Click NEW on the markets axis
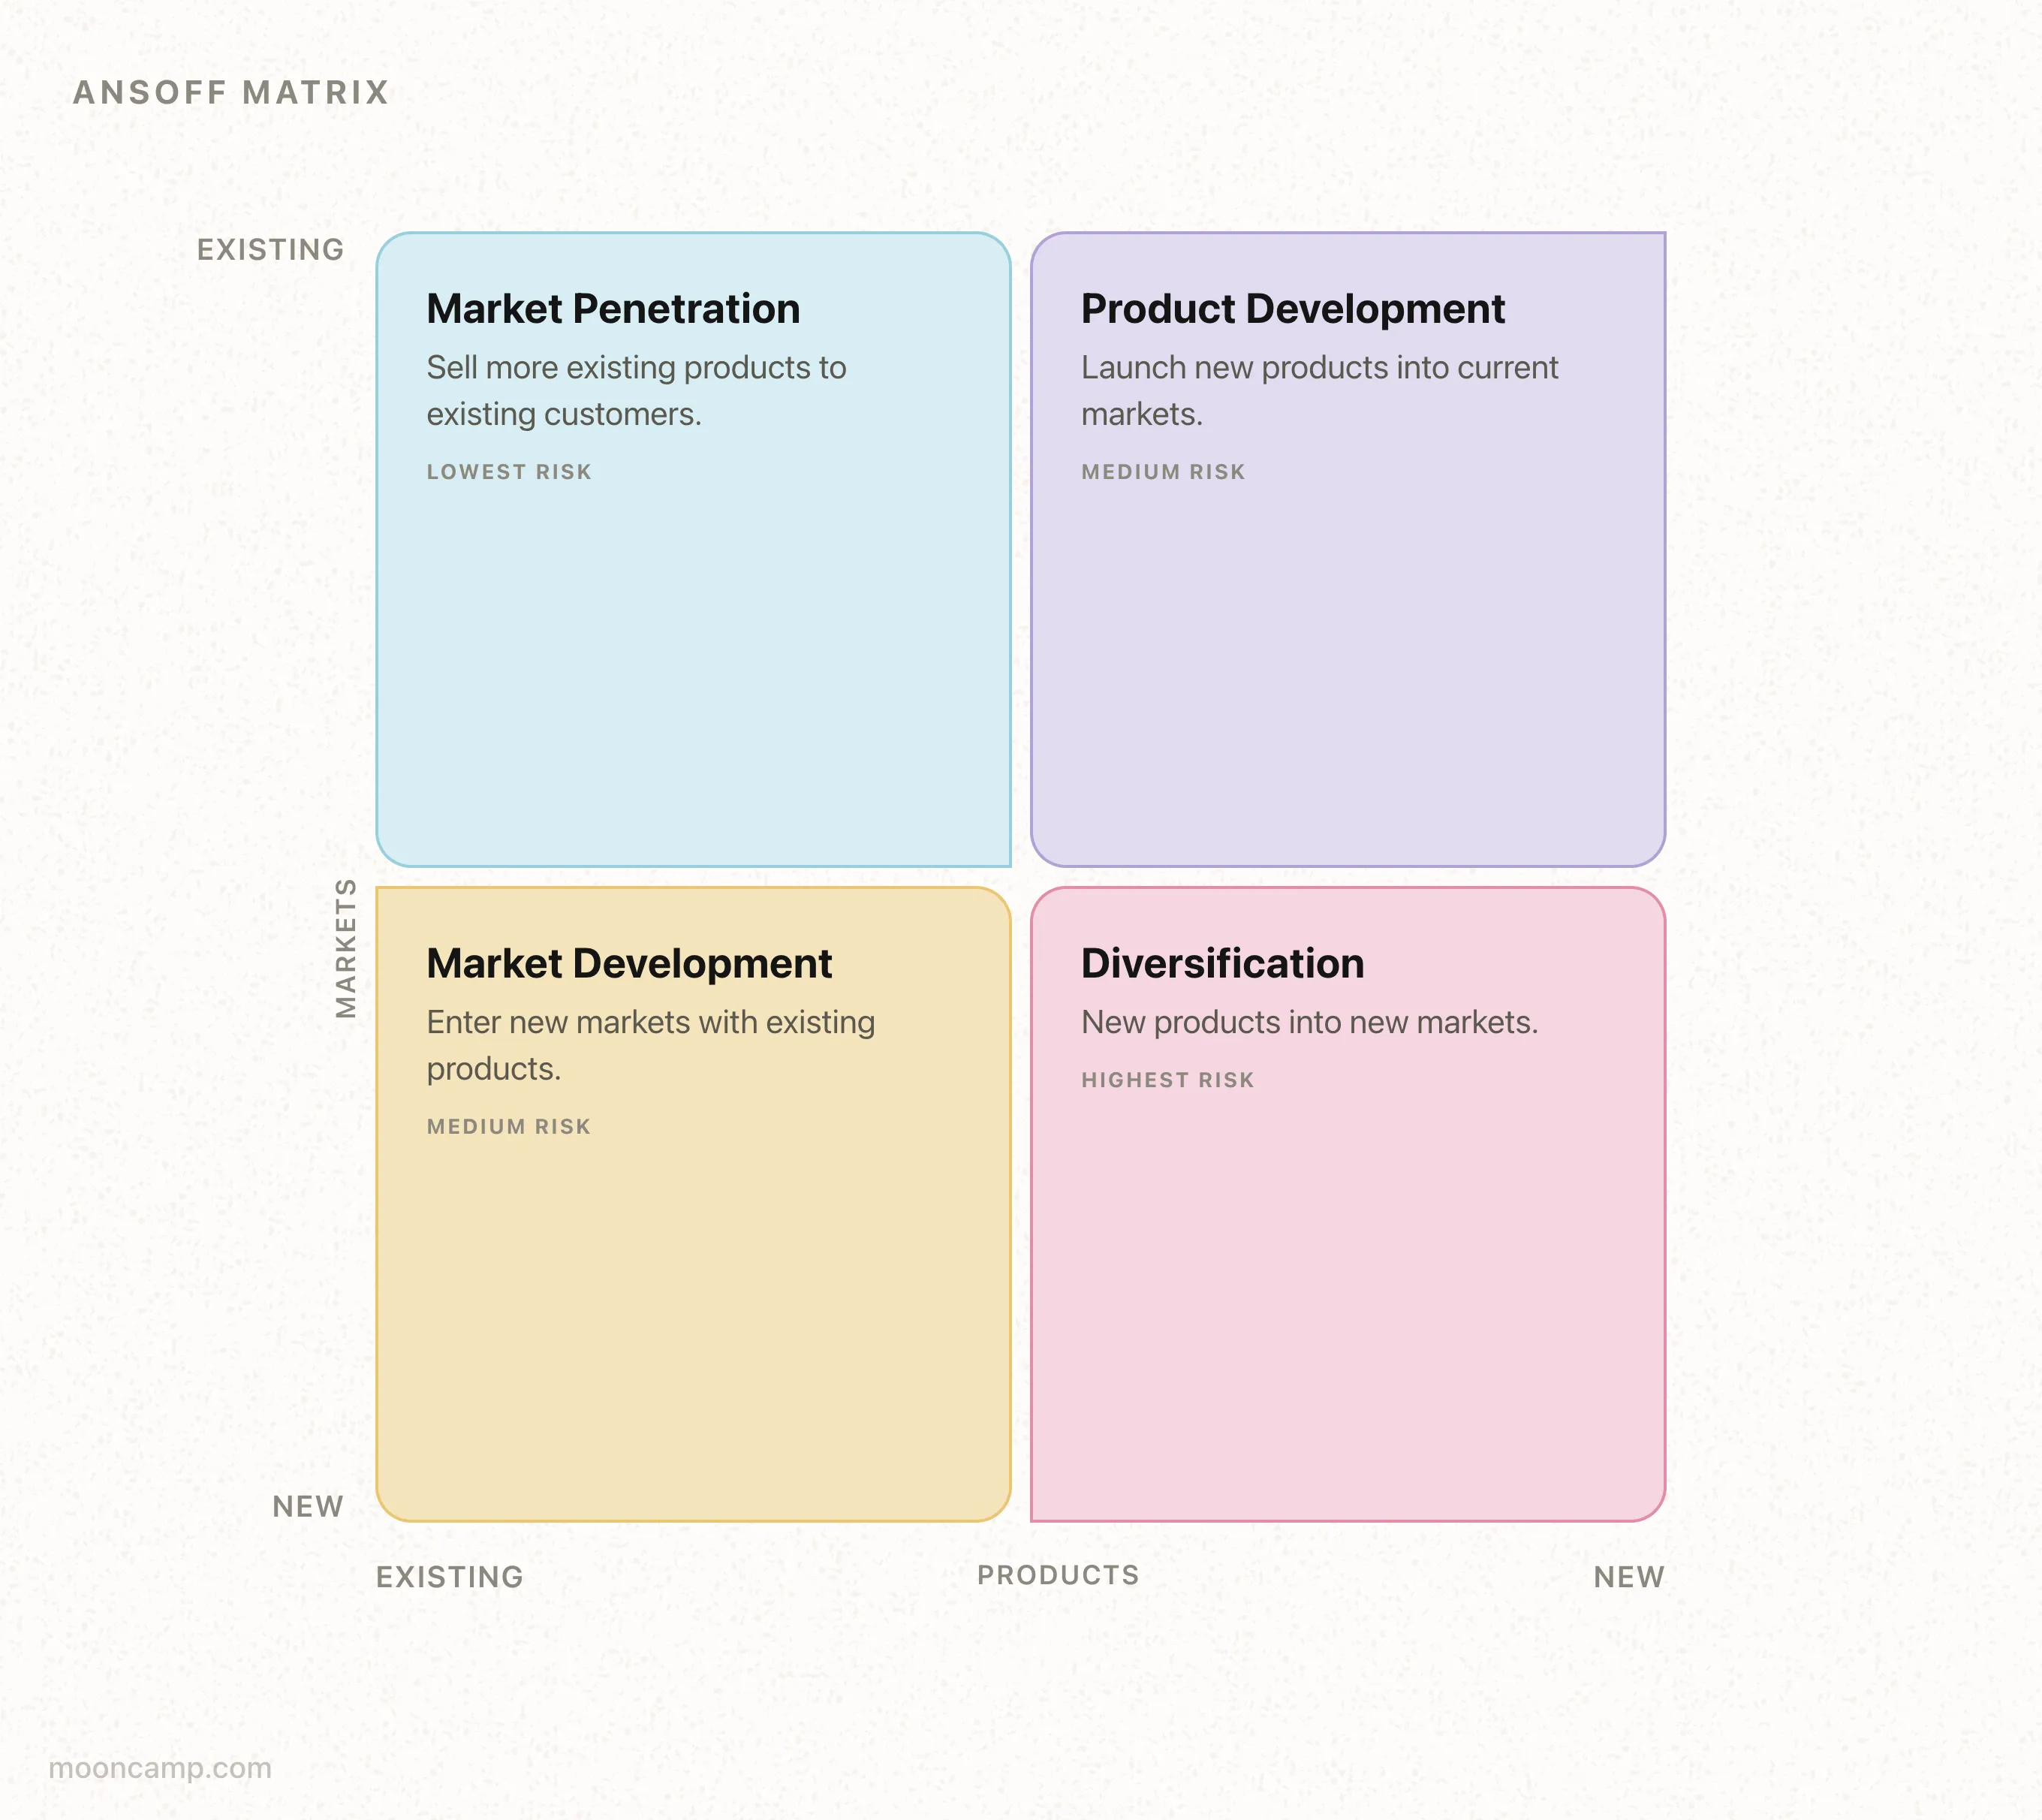Viewport: 2042px width, 1820px height. (308, 1506)
